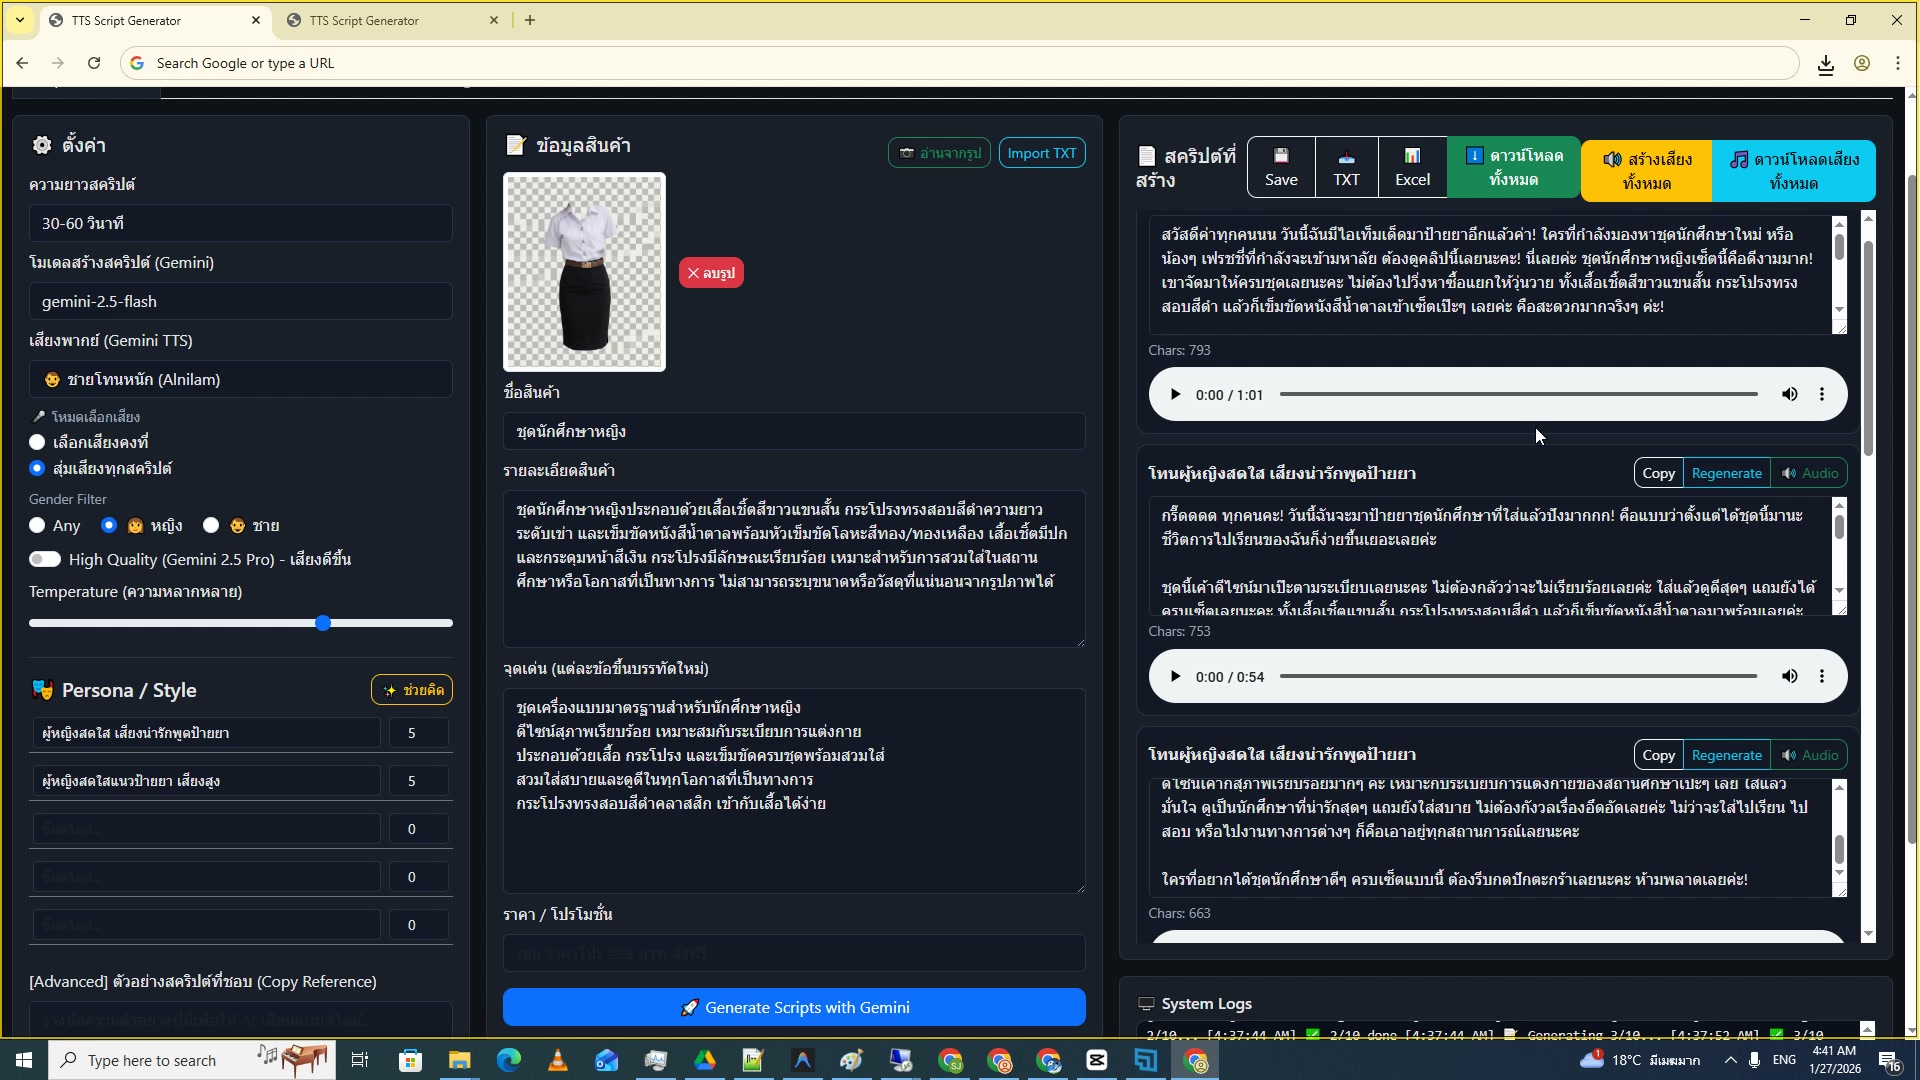Adjust the Temperature slider
This screenshot has width=1920, height=1080.
(323, 622)
